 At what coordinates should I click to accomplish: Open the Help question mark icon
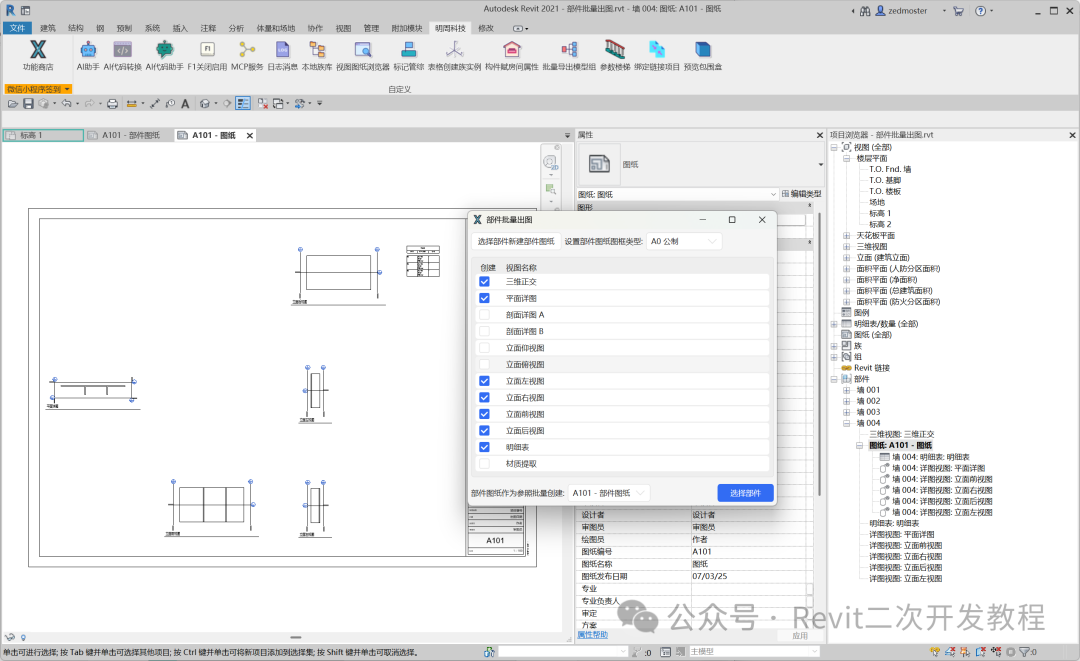980,11
